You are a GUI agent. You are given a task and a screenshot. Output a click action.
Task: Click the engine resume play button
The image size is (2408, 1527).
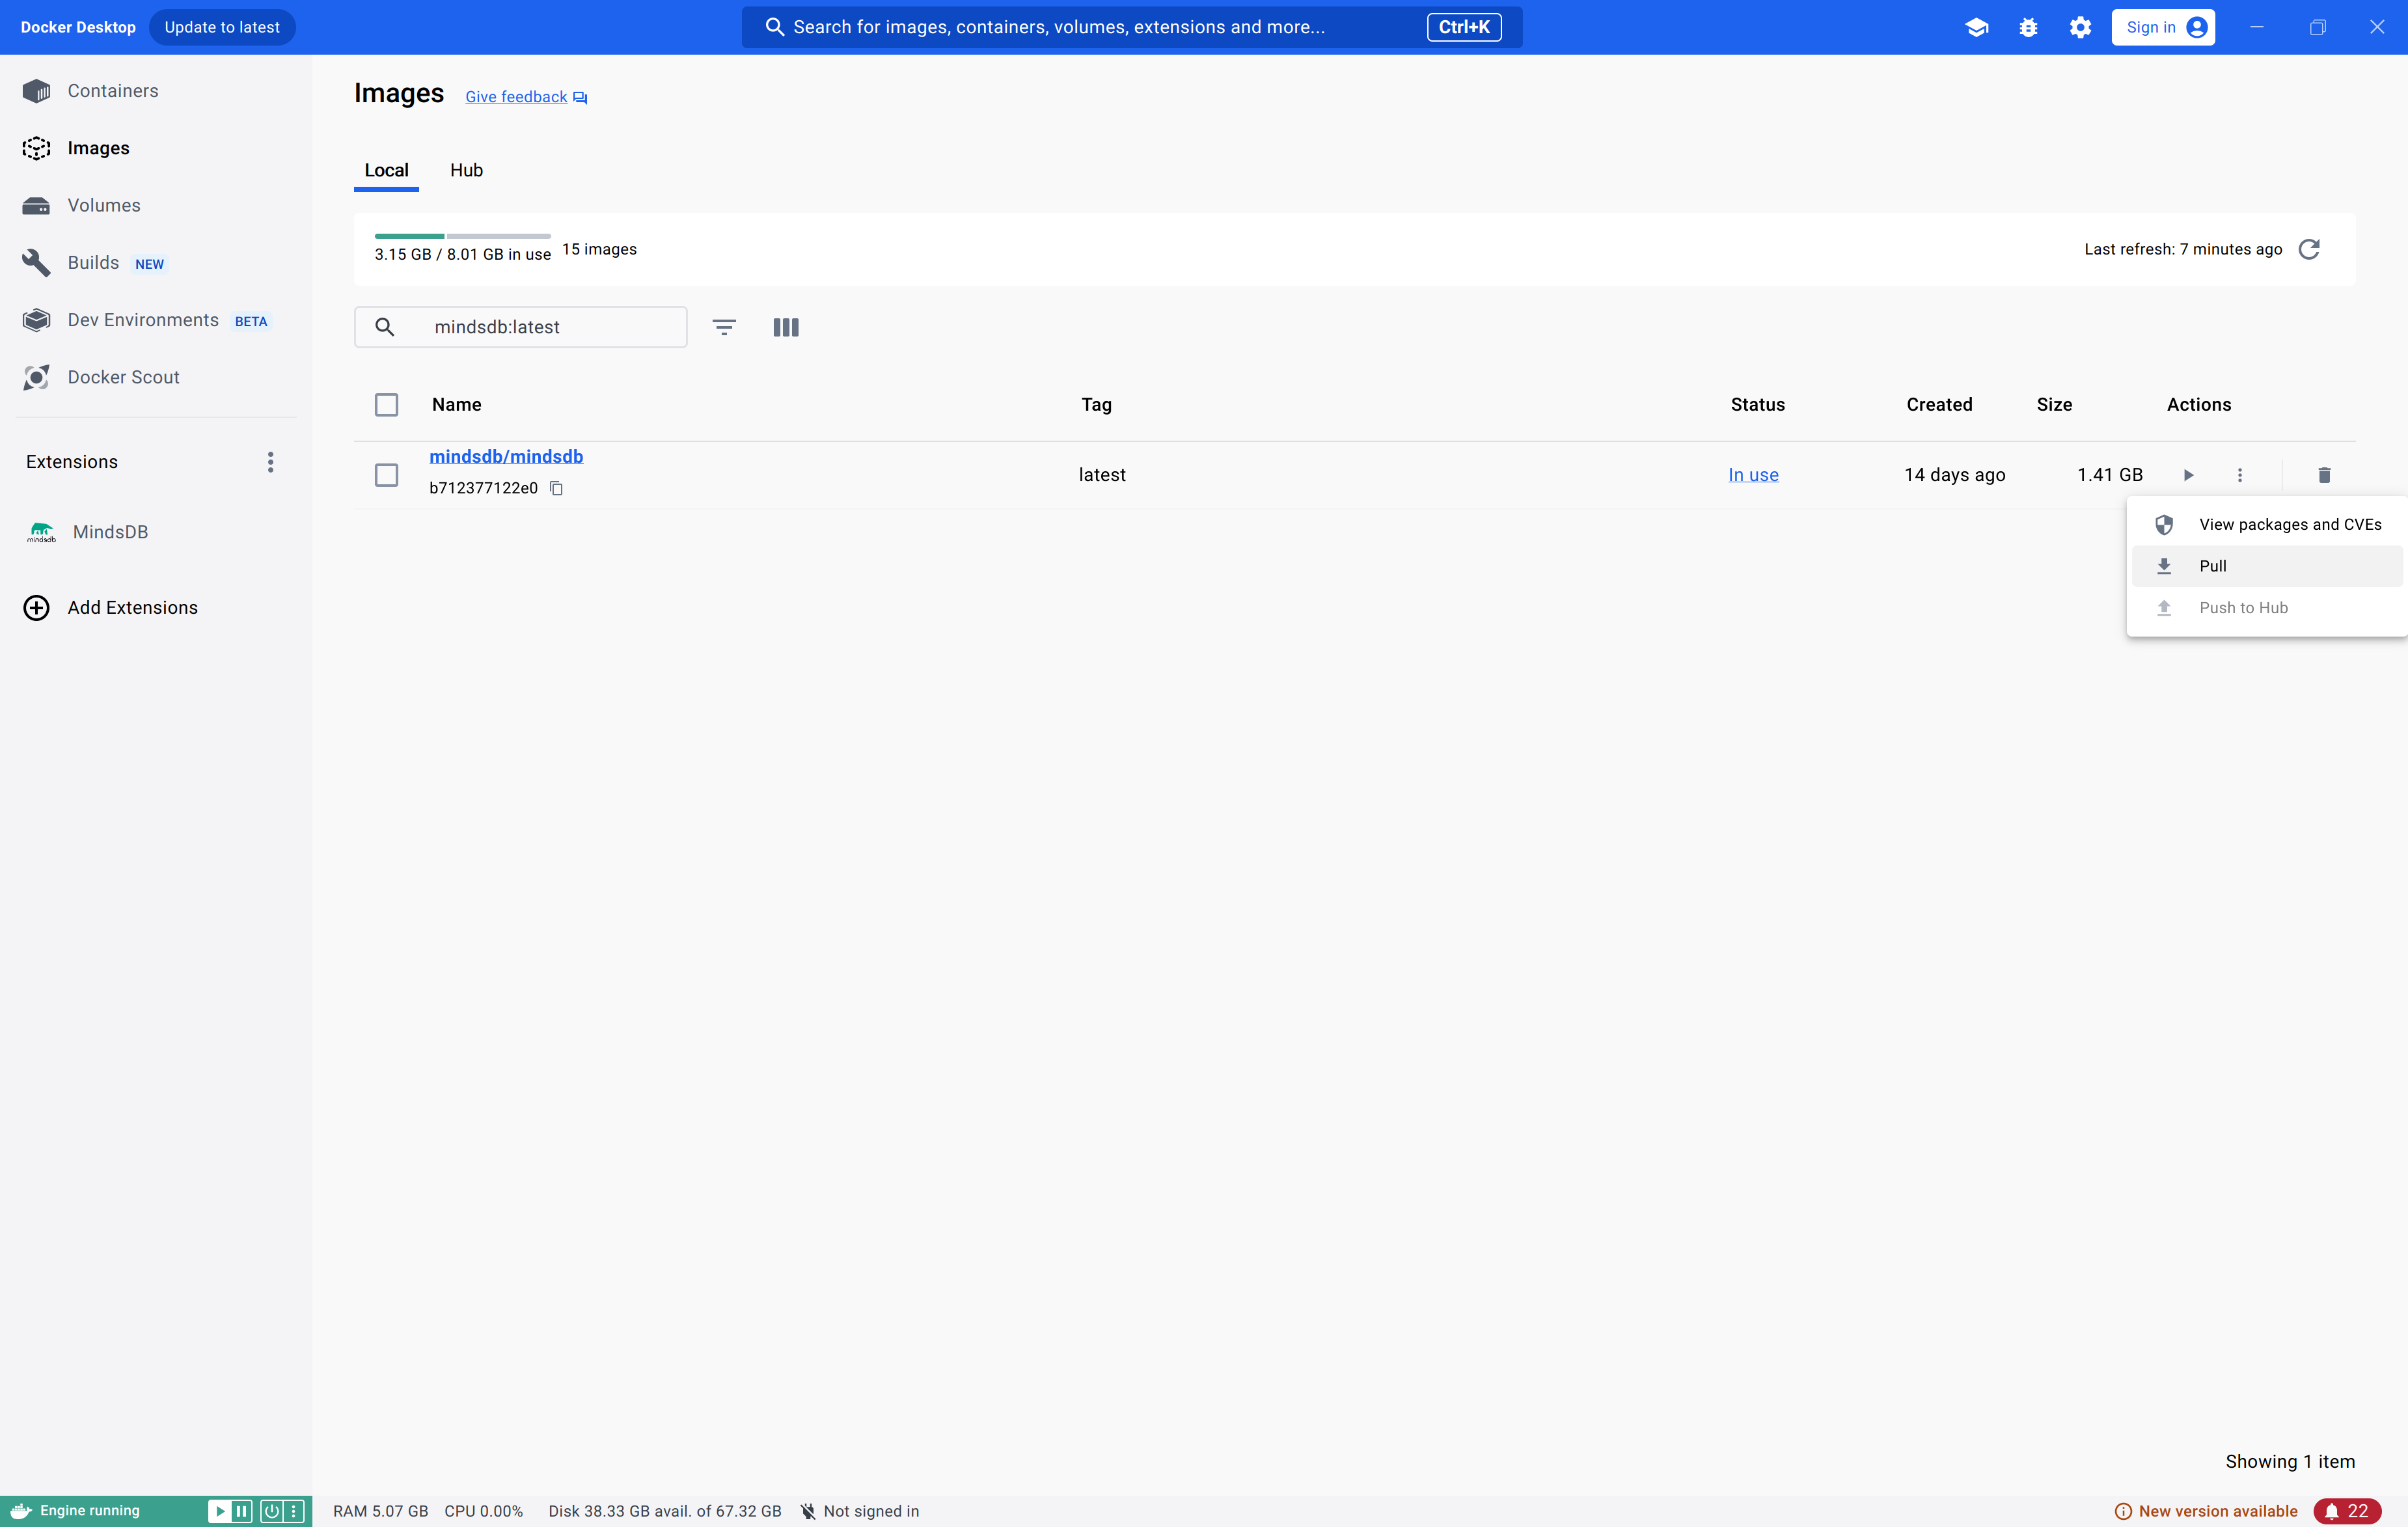[219, 1511]
